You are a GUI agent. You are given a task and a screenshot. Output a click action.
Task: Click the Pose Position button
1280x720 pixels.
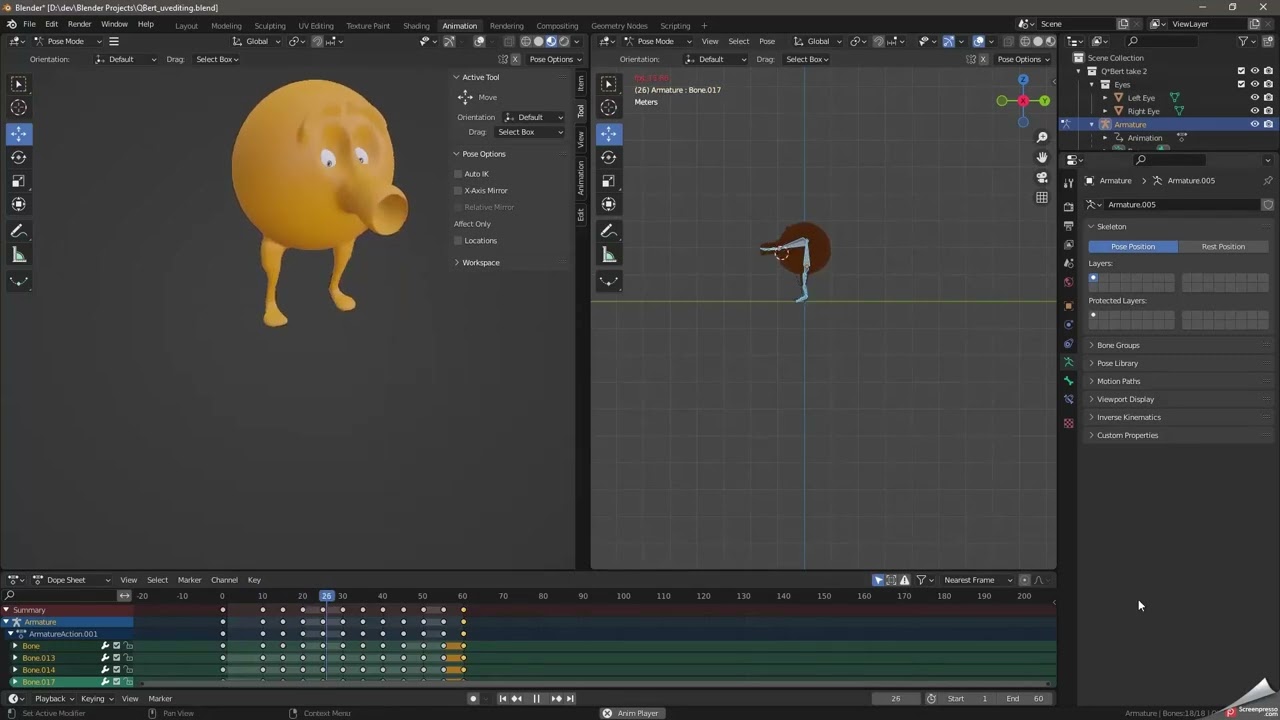click(x=1132, y=246)
